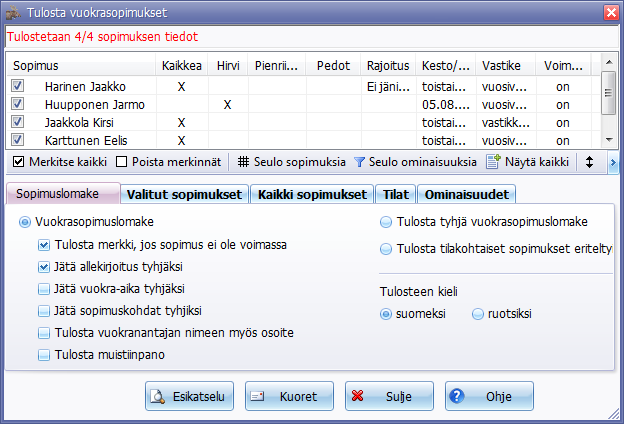Click the Ei jäni... restriction cell

(x=388, y=86)
